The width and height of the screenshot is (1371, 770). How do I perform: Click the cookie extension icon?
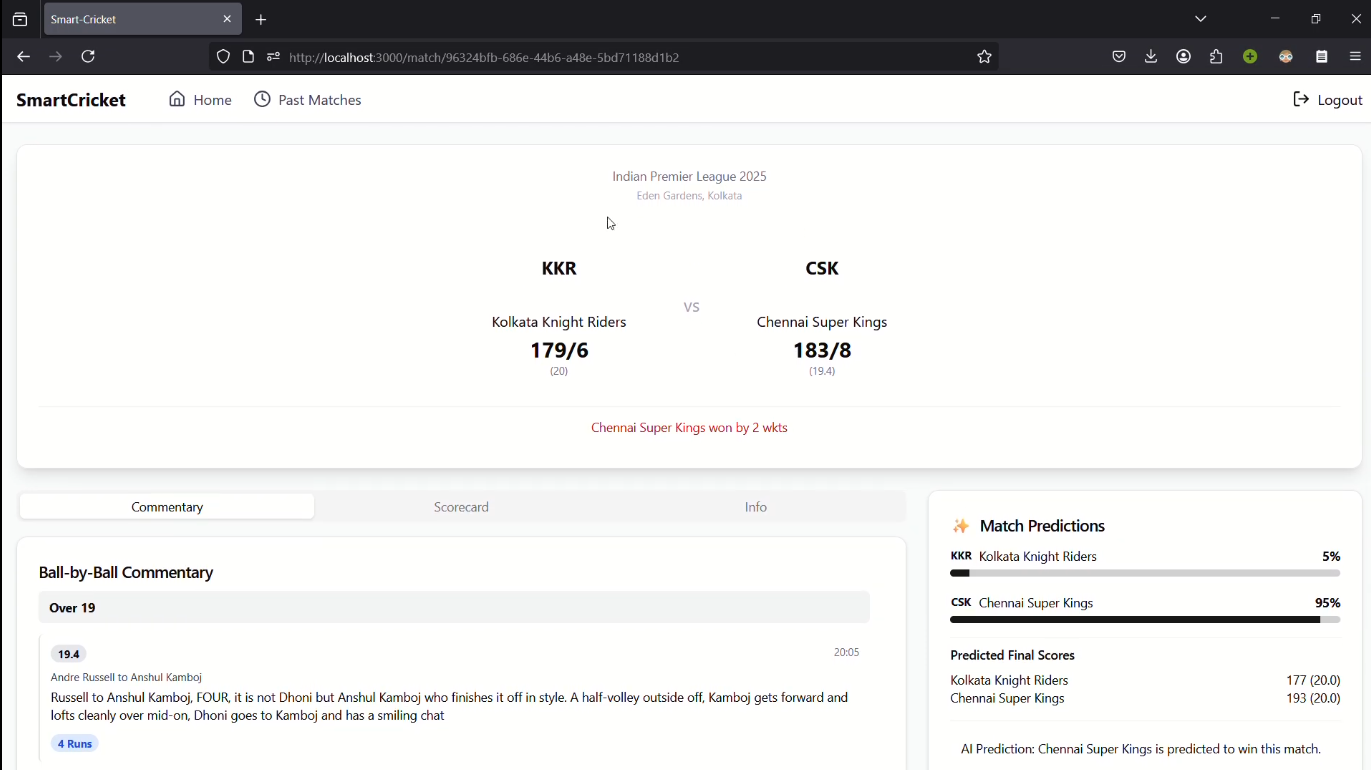tap(1286, 57)
